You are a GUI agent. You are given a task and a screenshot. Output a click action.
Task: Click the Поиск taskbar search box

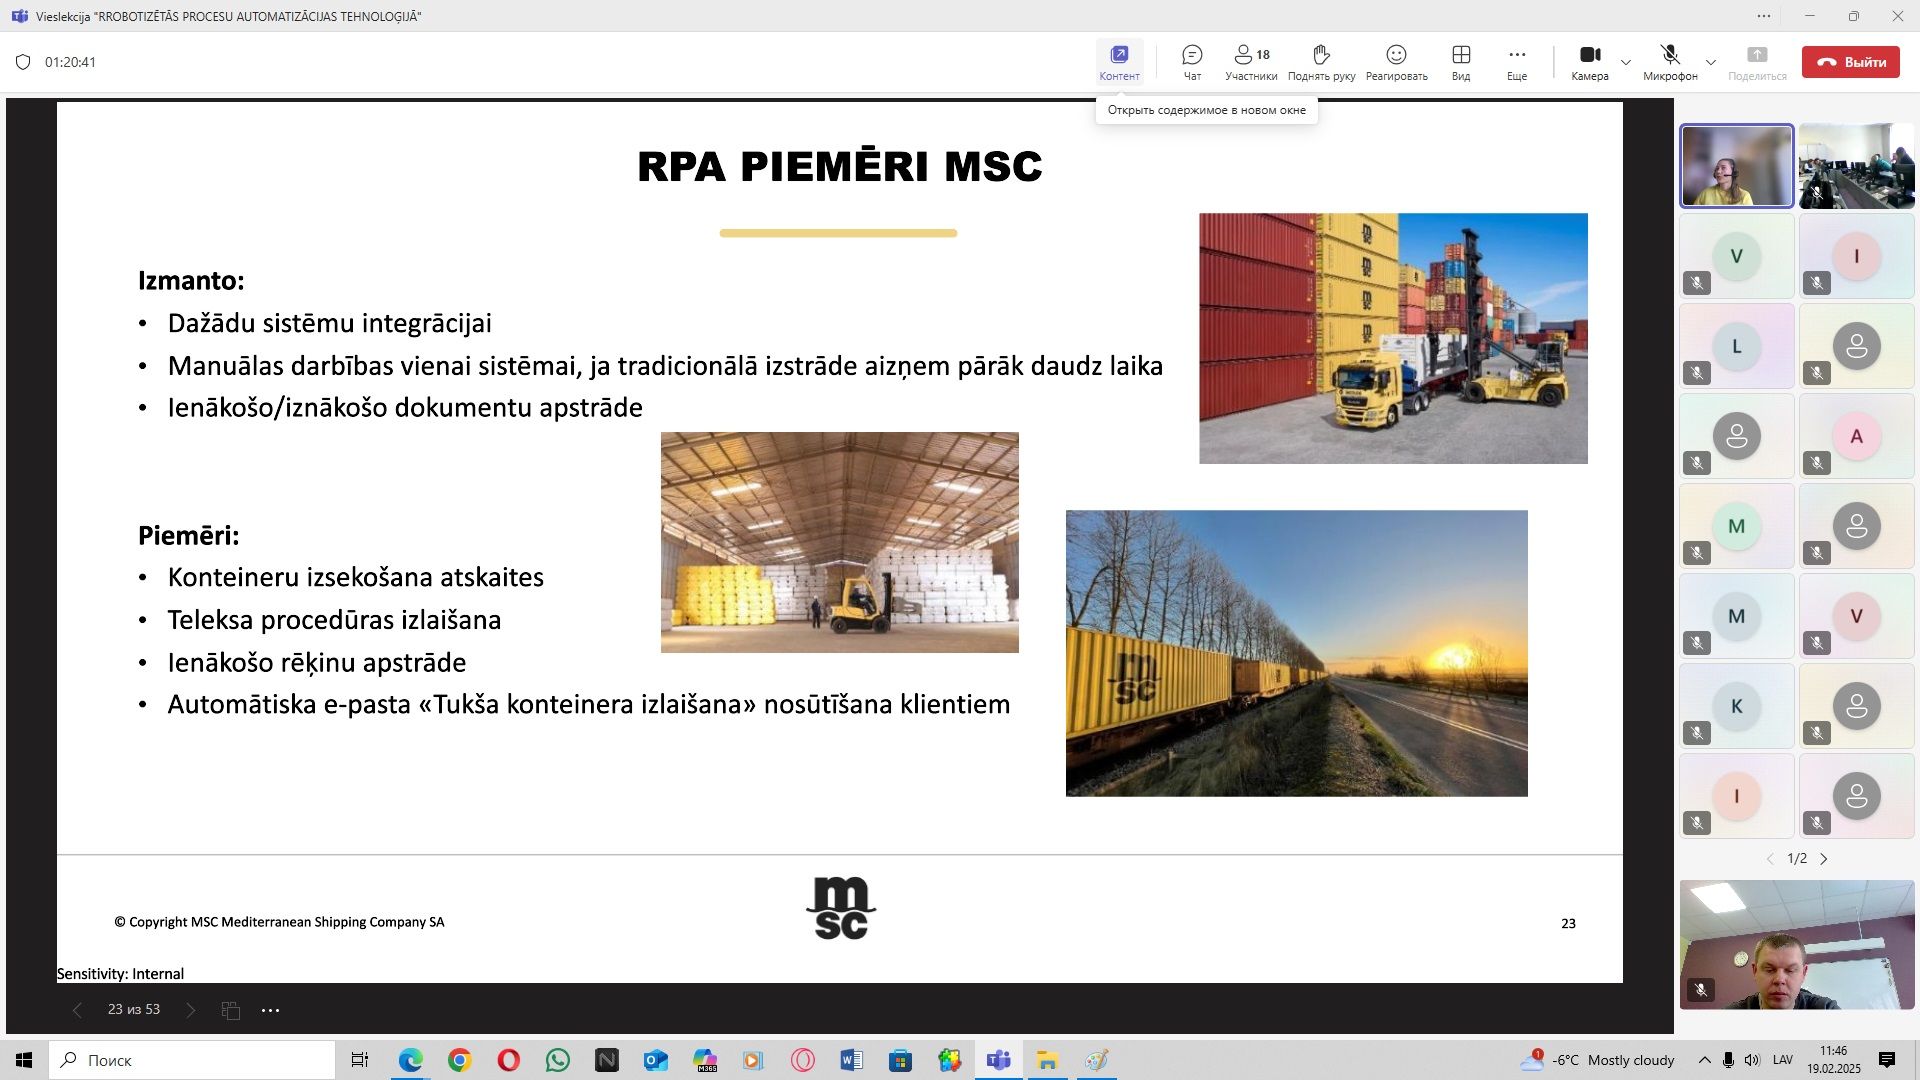tap(192, 1060)
